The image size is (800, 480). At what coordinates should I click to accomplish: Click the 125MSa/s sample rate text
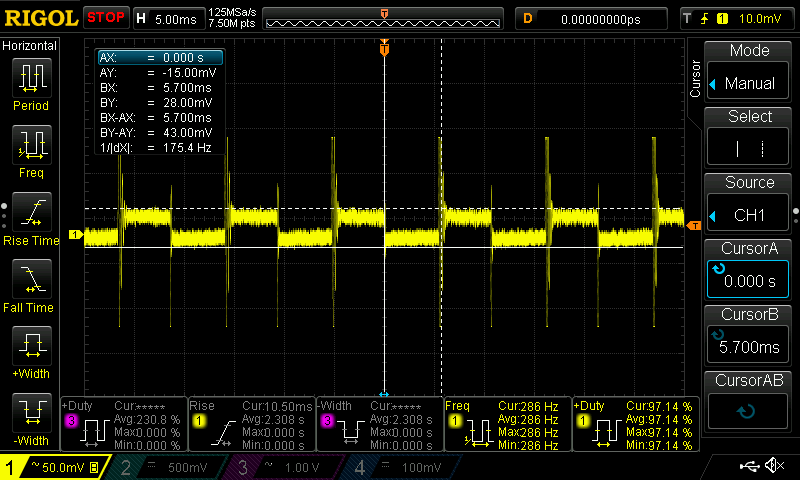pos(232,12)
